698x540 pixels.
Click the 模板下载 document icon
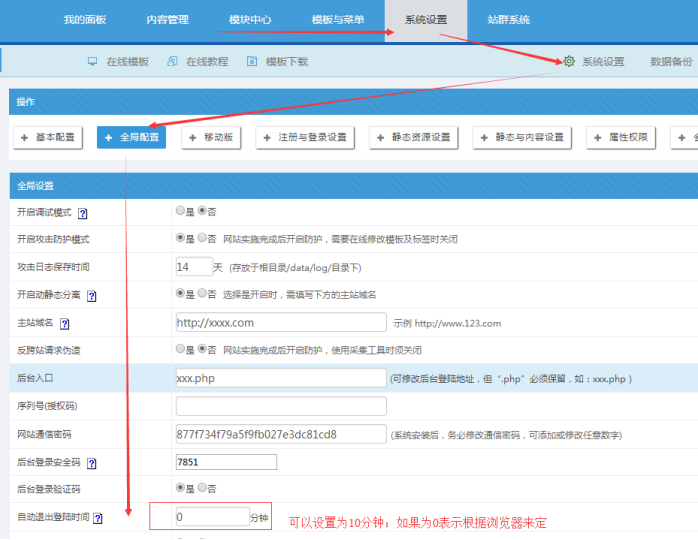coord(252,61)
